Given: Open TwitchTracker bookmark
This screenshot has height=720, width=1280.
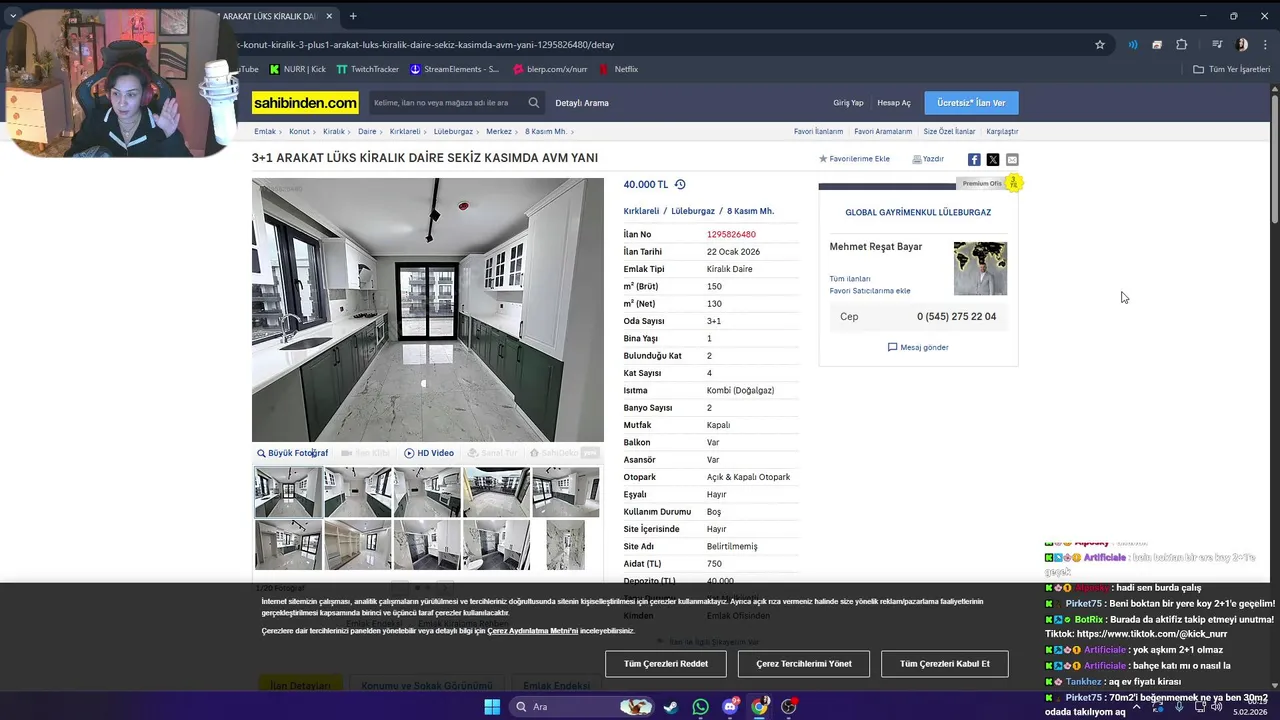Looking at the screenshot, I should tap(368, 70).
